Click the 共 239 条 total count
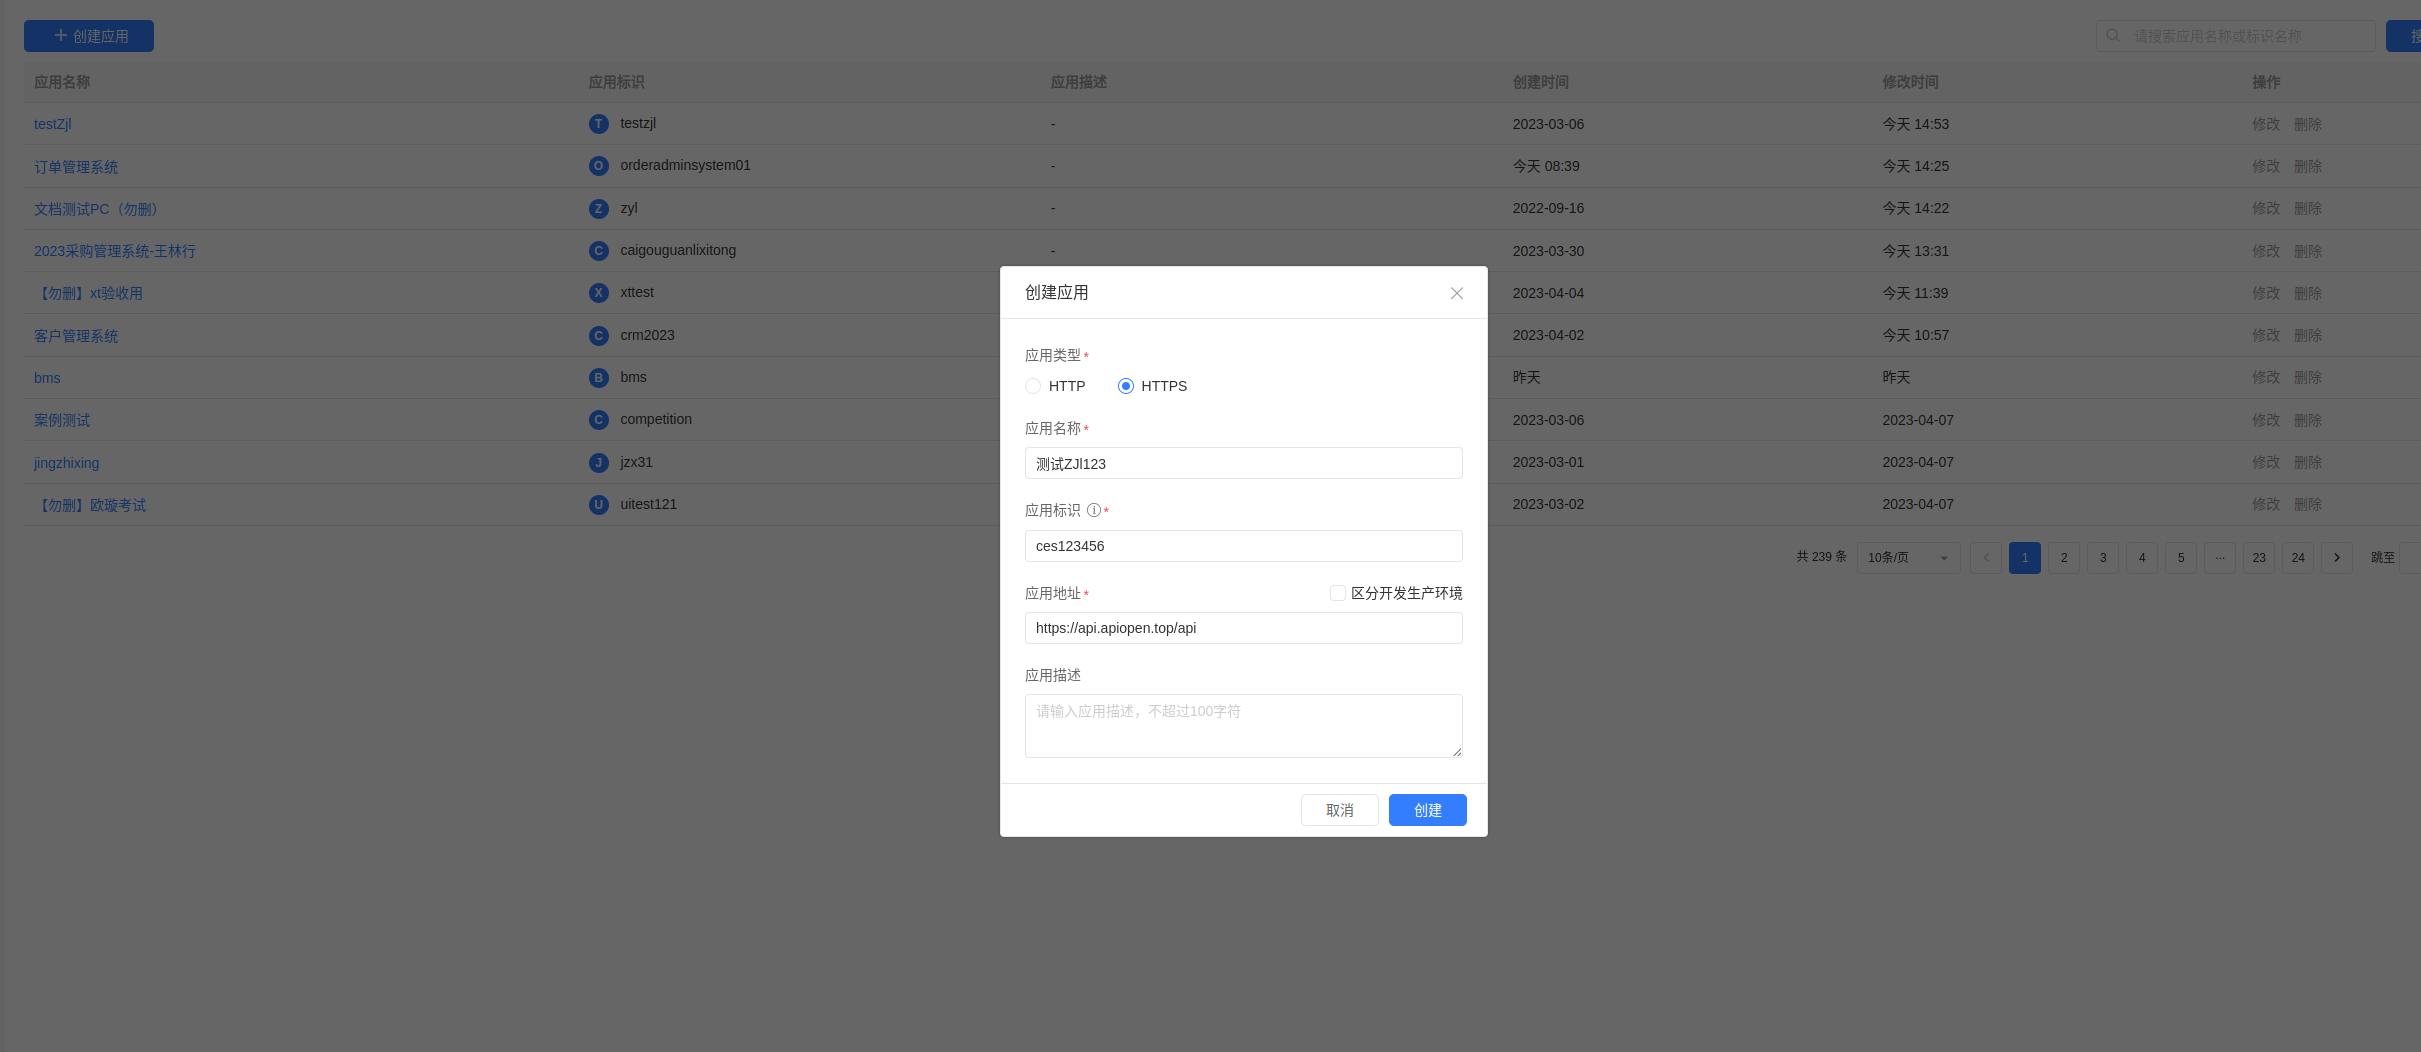 [x=1821, y=557]
